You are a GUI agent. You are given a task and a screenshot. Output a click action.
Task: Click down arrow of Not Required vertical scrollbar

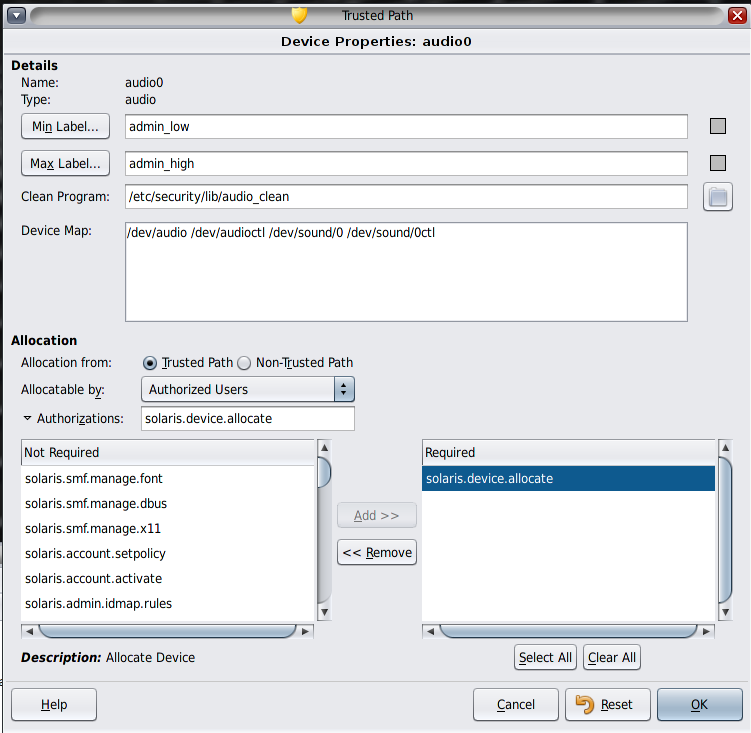[324, 612]
